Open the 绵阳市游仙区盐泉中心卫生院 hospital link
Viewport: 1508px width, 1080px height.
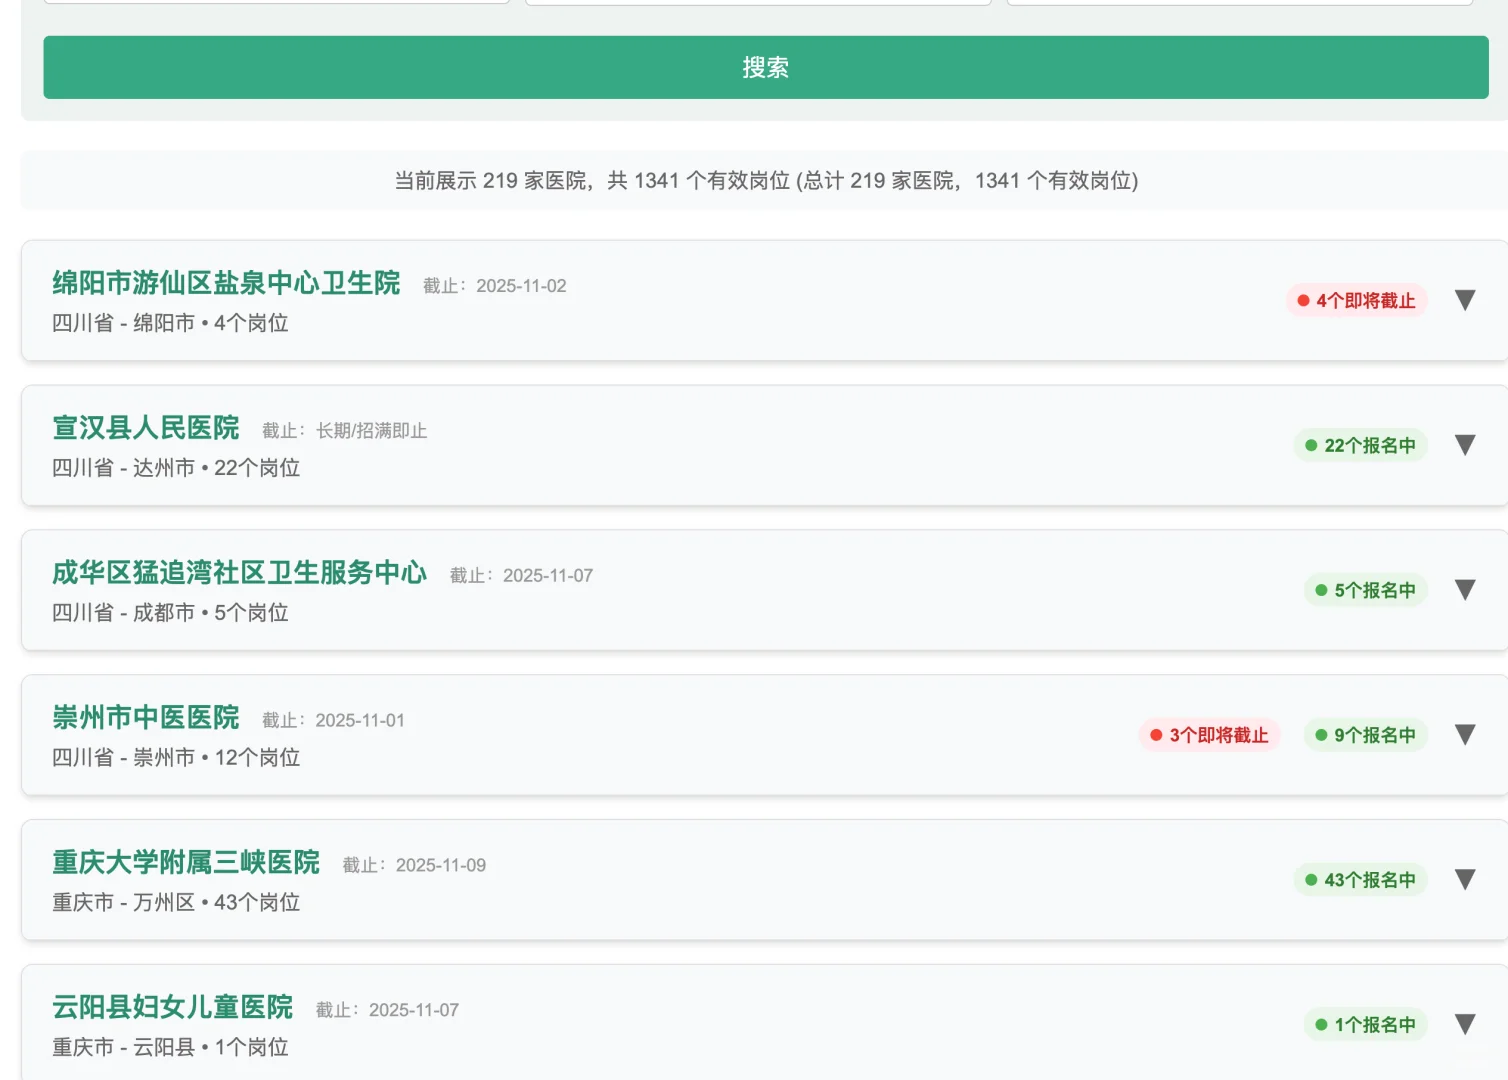[227, 284]
